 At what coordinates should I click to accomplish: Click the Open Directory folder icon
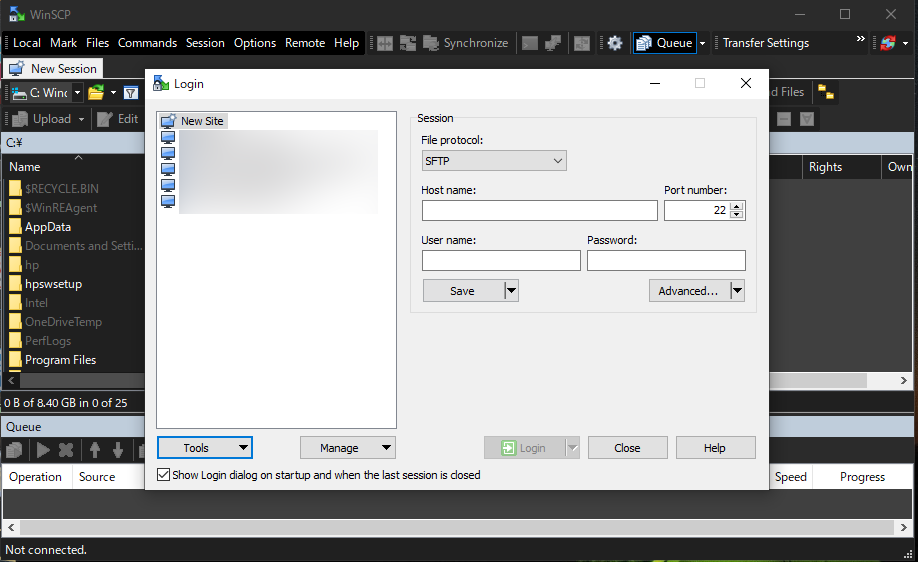(96, 92)
